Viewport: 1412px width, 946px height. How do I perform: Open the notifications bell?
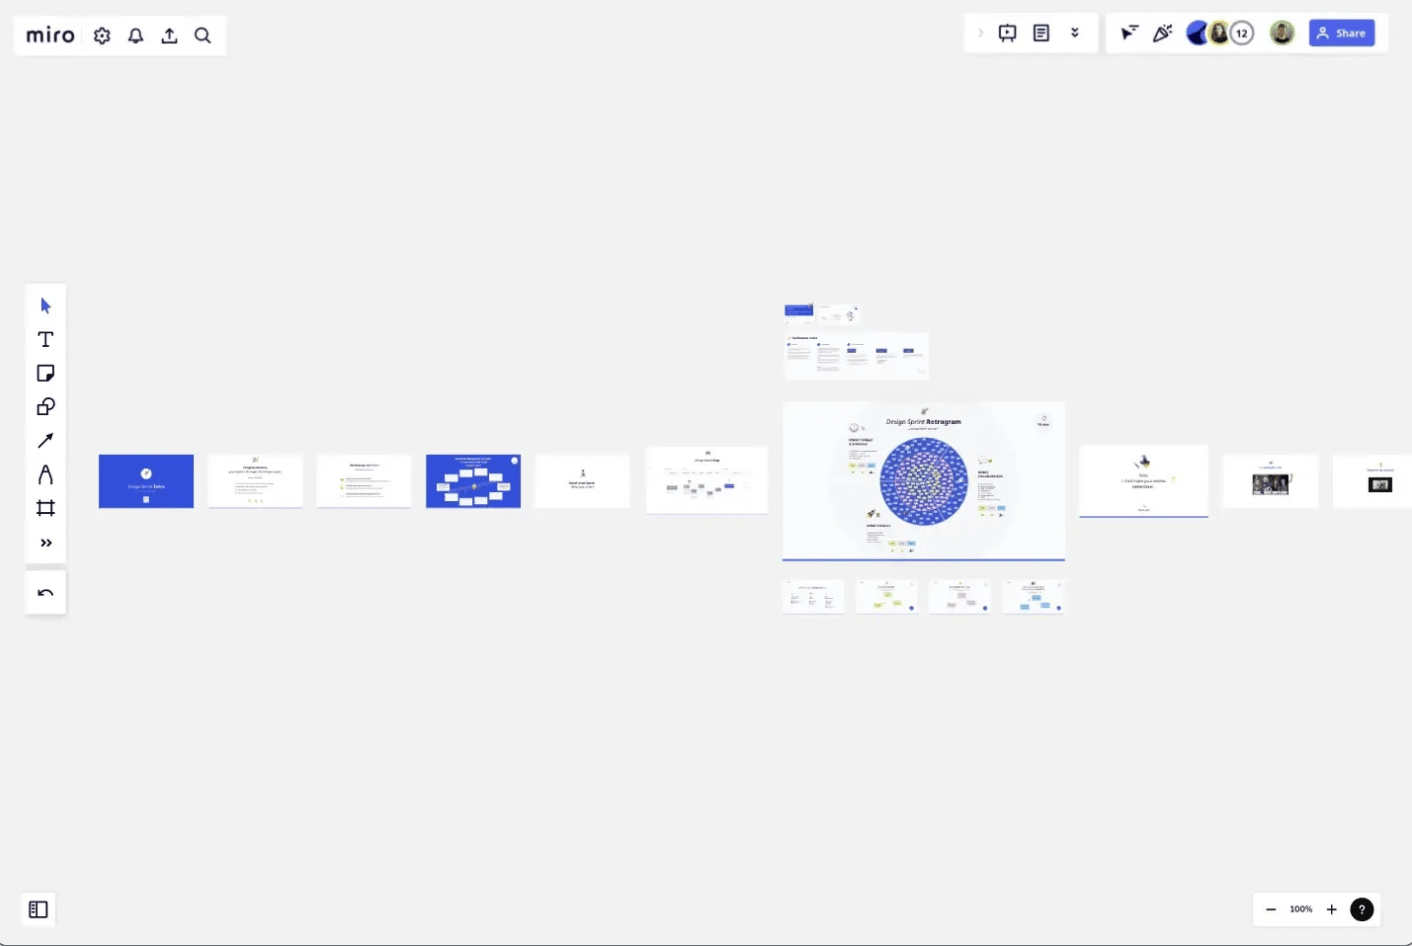pyautogui.click(x=135, y=35)
